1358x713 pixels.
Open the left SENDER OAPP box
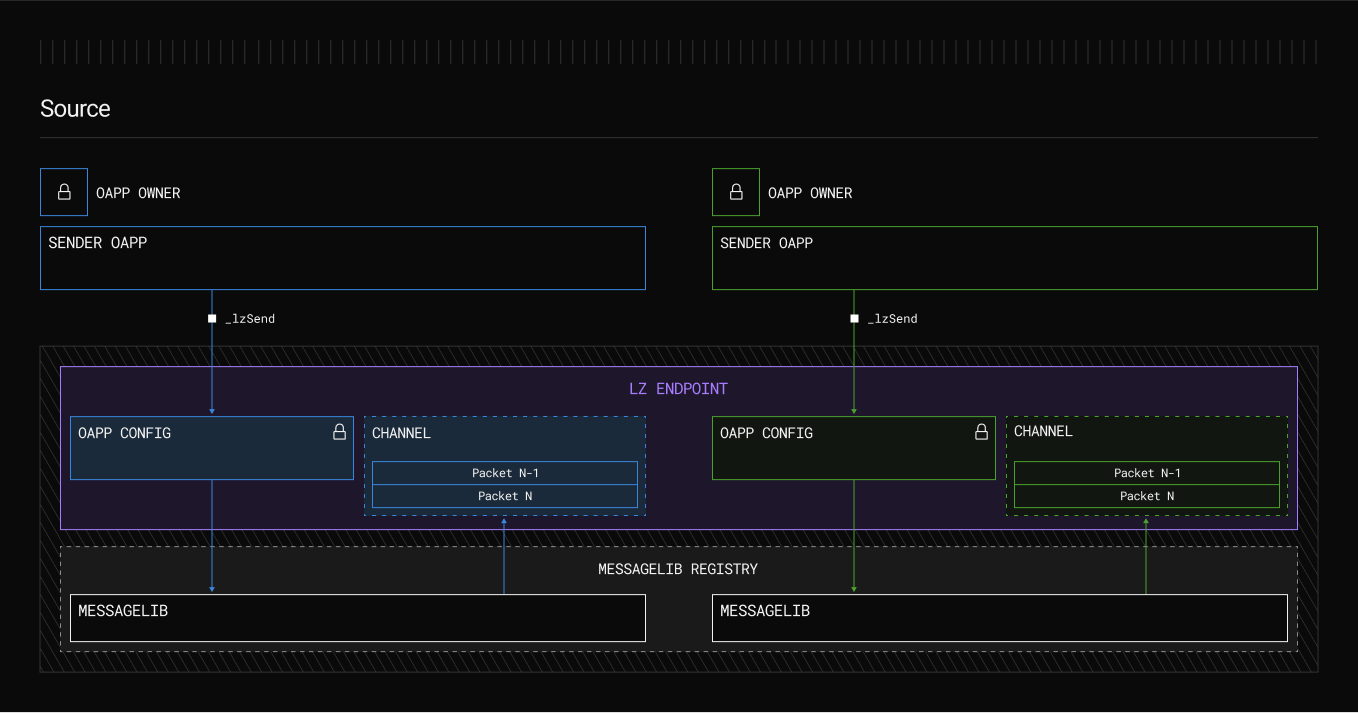[x=343, y=257]
